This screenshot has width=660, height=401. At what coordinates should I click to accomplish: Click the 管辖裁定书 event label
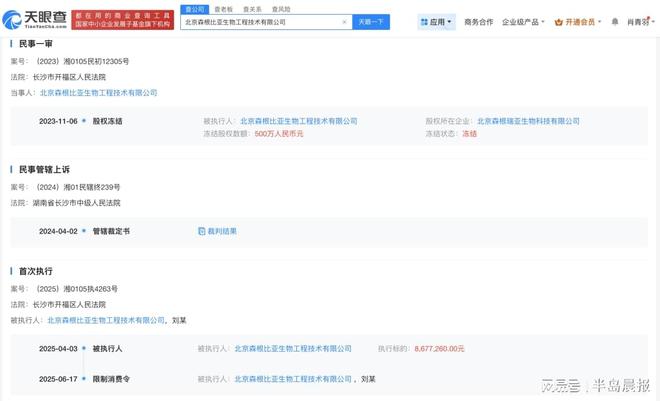click(x=111, y=231)
